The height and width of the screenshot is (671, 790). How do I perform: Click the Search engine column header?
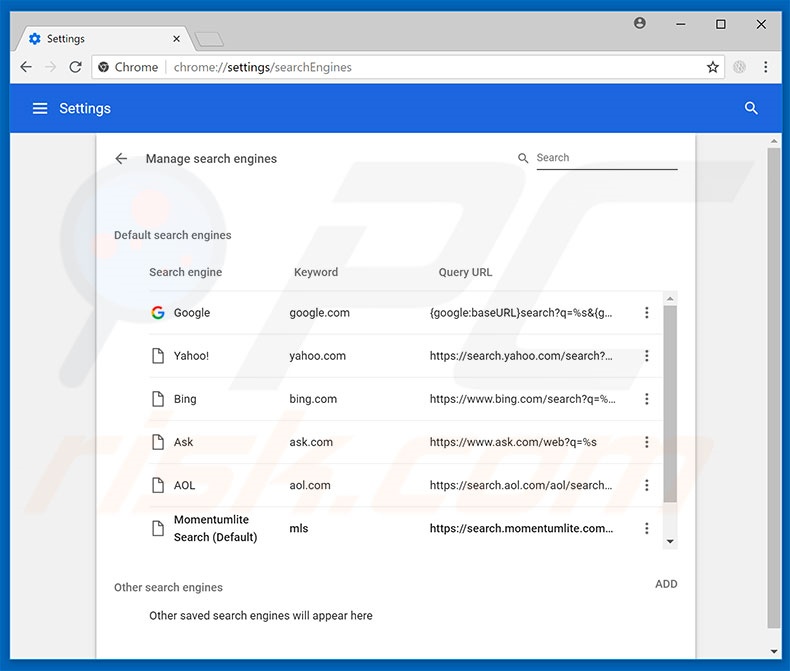pos(185,273)
